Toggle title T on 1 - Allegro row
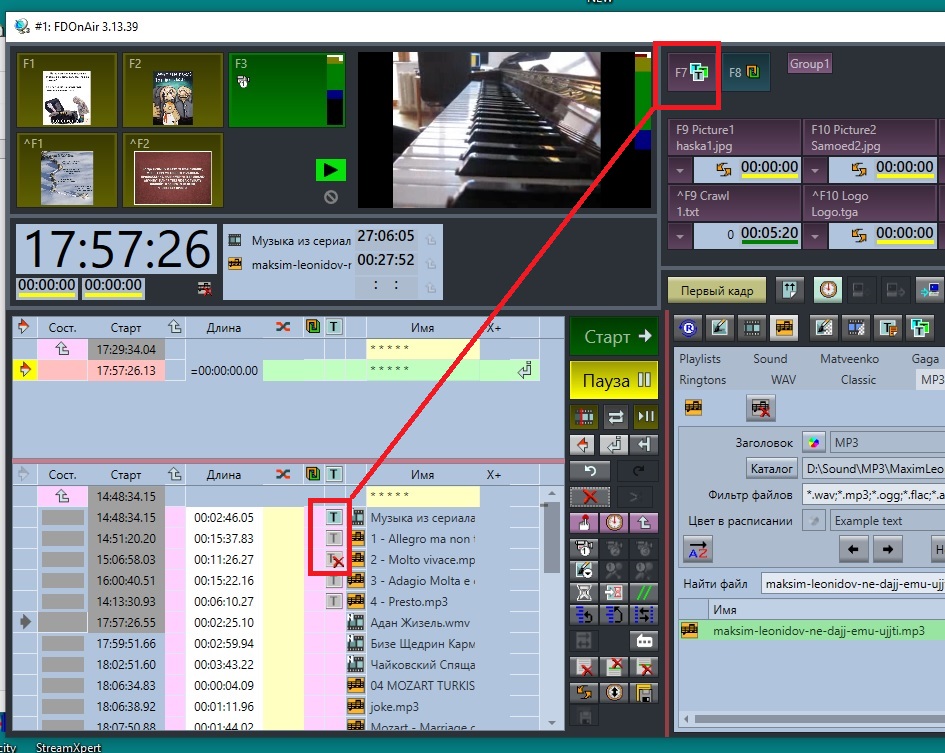 coord(334,538)
